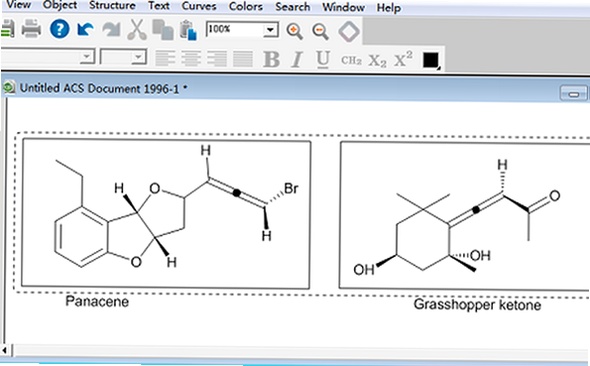Screen dimensions: 590x366
Task: Toggle Bold formatting
Action: click(271, 59)
